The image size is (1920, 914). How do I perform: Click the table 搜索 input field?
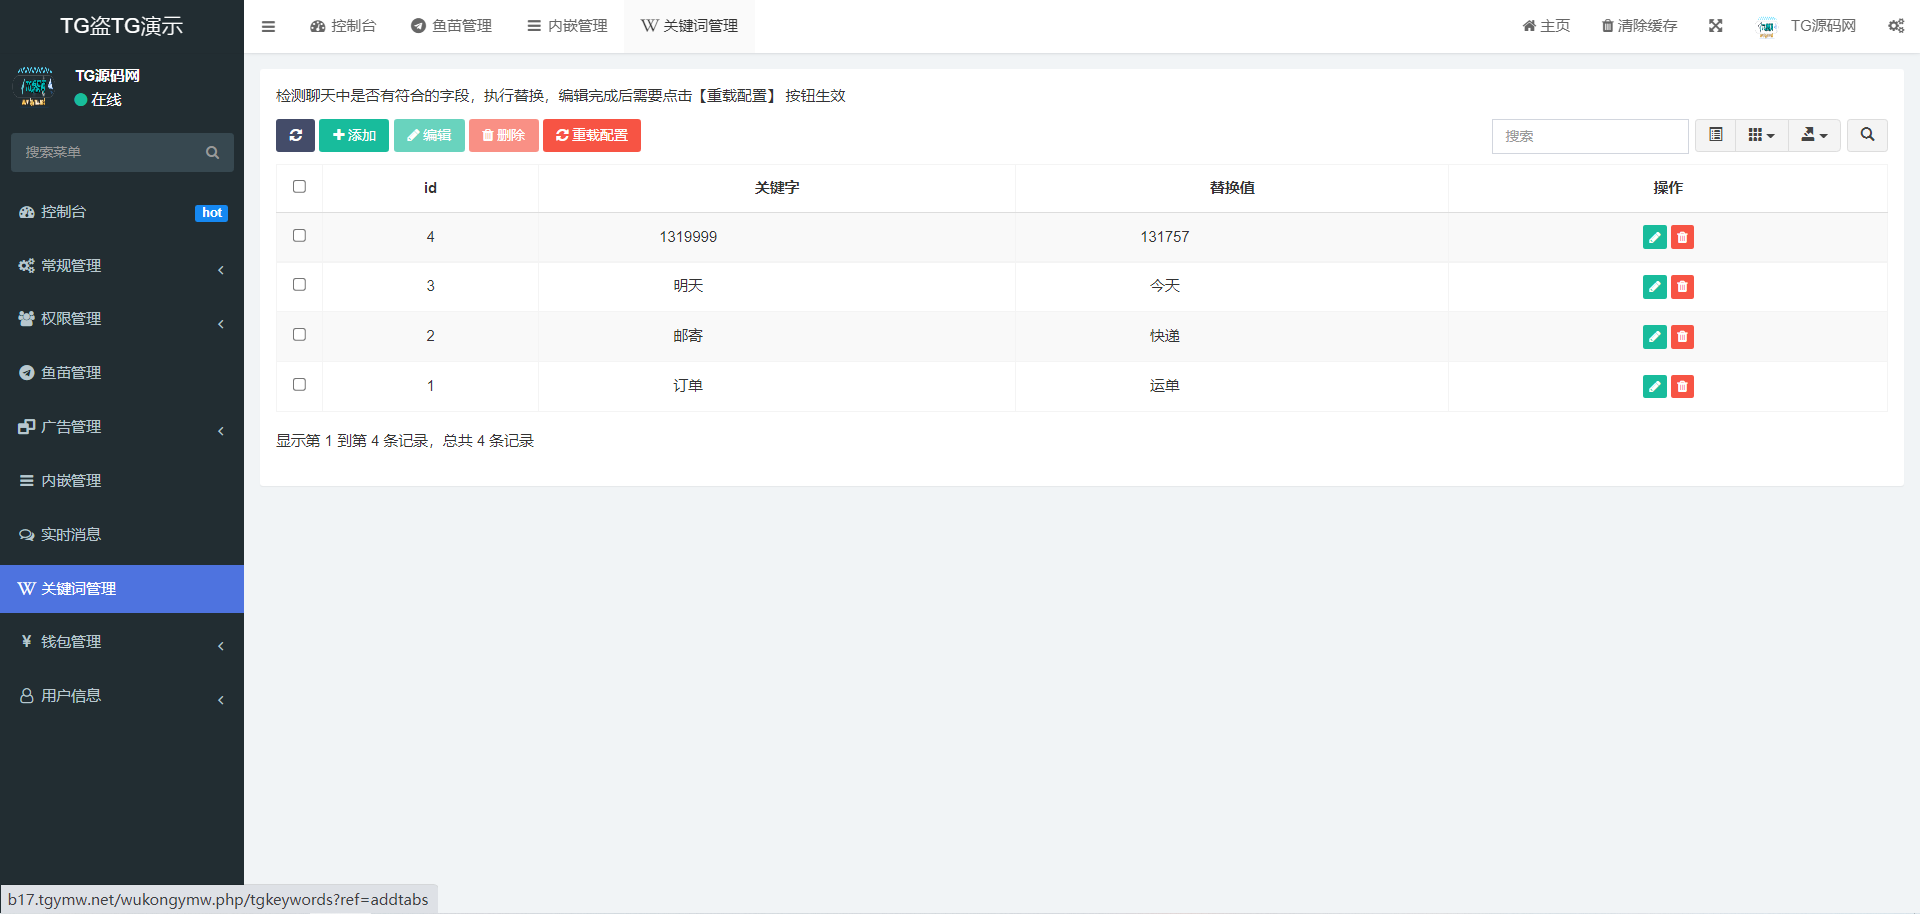[x=1589, y=136]
